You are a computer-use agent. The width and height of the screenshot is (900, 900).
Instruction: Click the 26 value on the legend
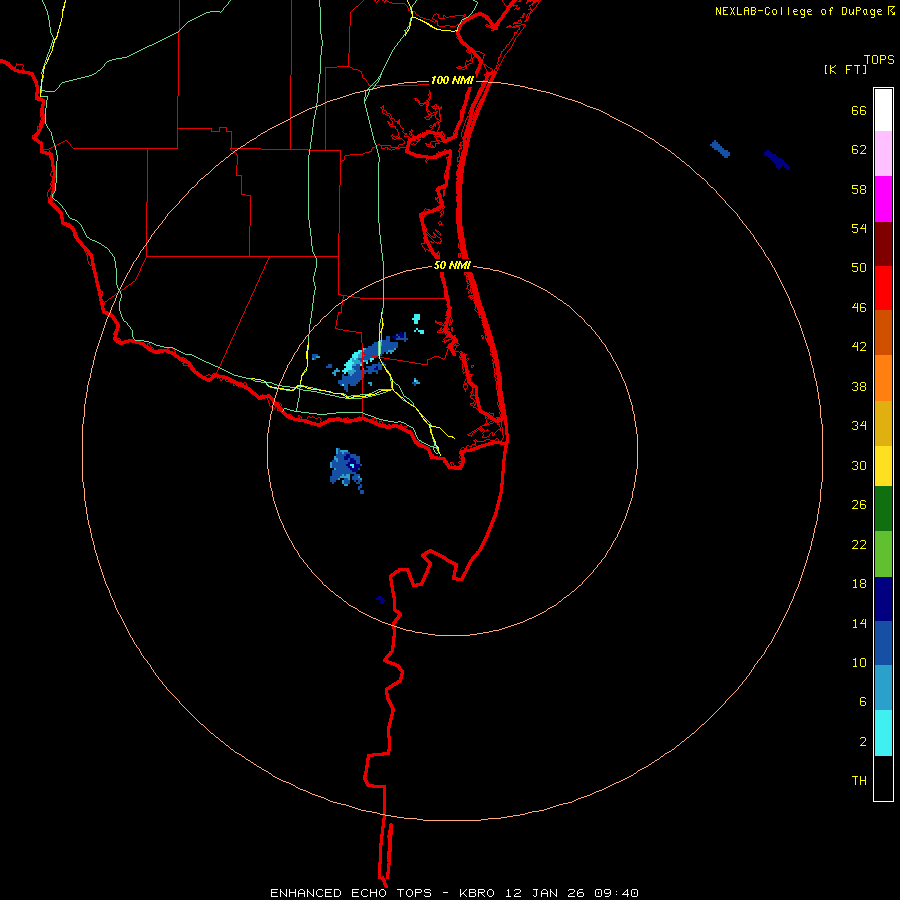coord(859,505)
